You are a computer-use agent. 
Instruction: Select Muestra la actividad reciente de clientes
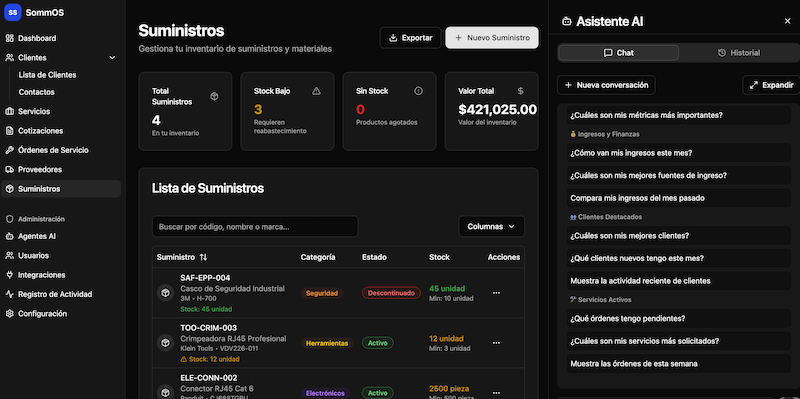point(679,281)
